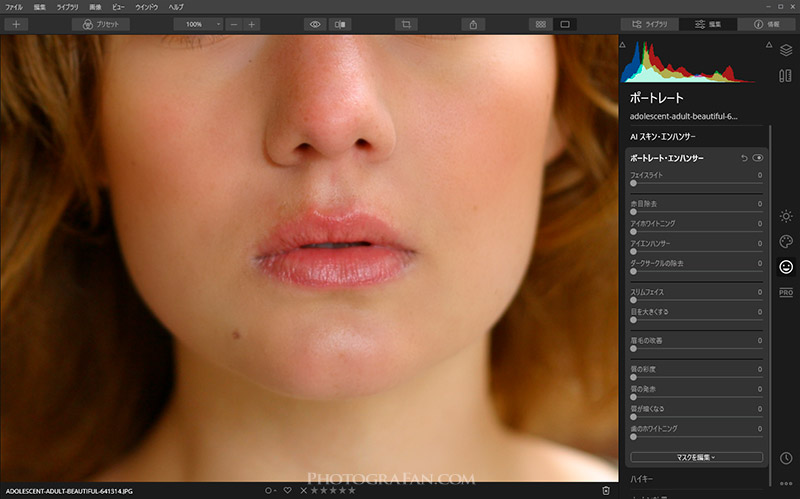This screenshot has height=499, width=800.
Task: Switch to single image view
Action: click(x=565, y=24)
